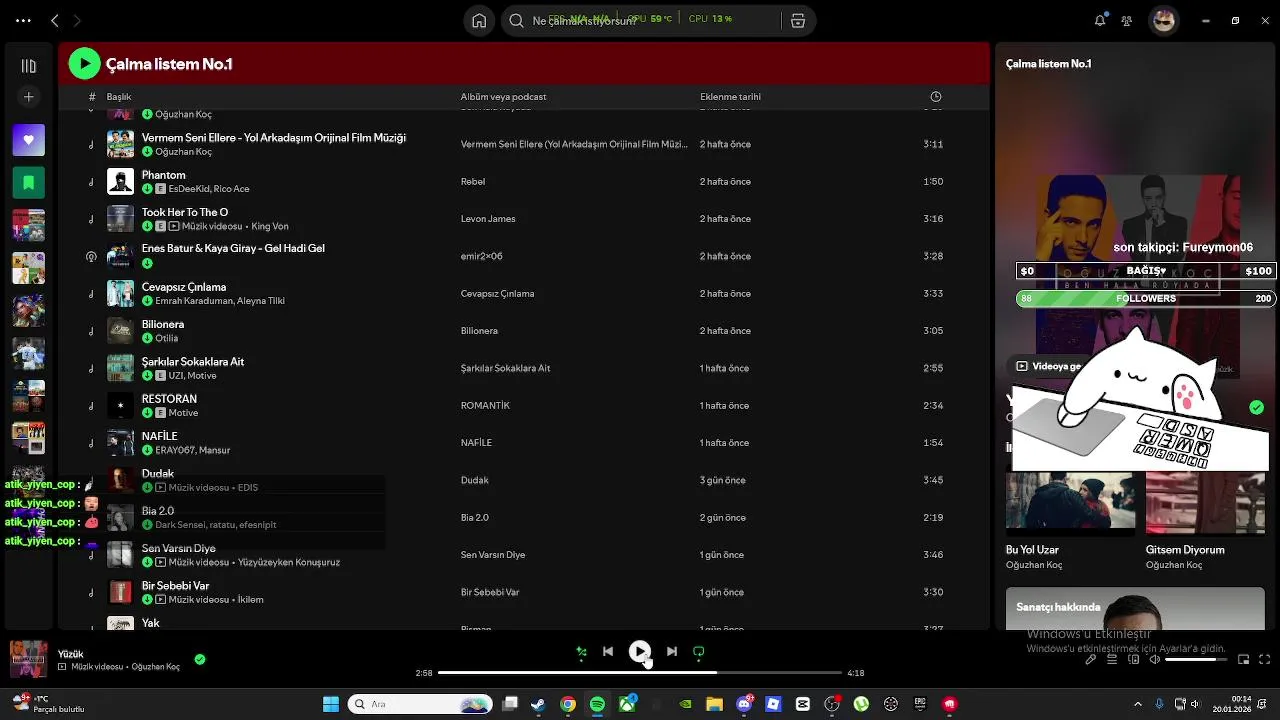Click the plus create playlist icon
1280x720 pixels.
coord(28,97)
